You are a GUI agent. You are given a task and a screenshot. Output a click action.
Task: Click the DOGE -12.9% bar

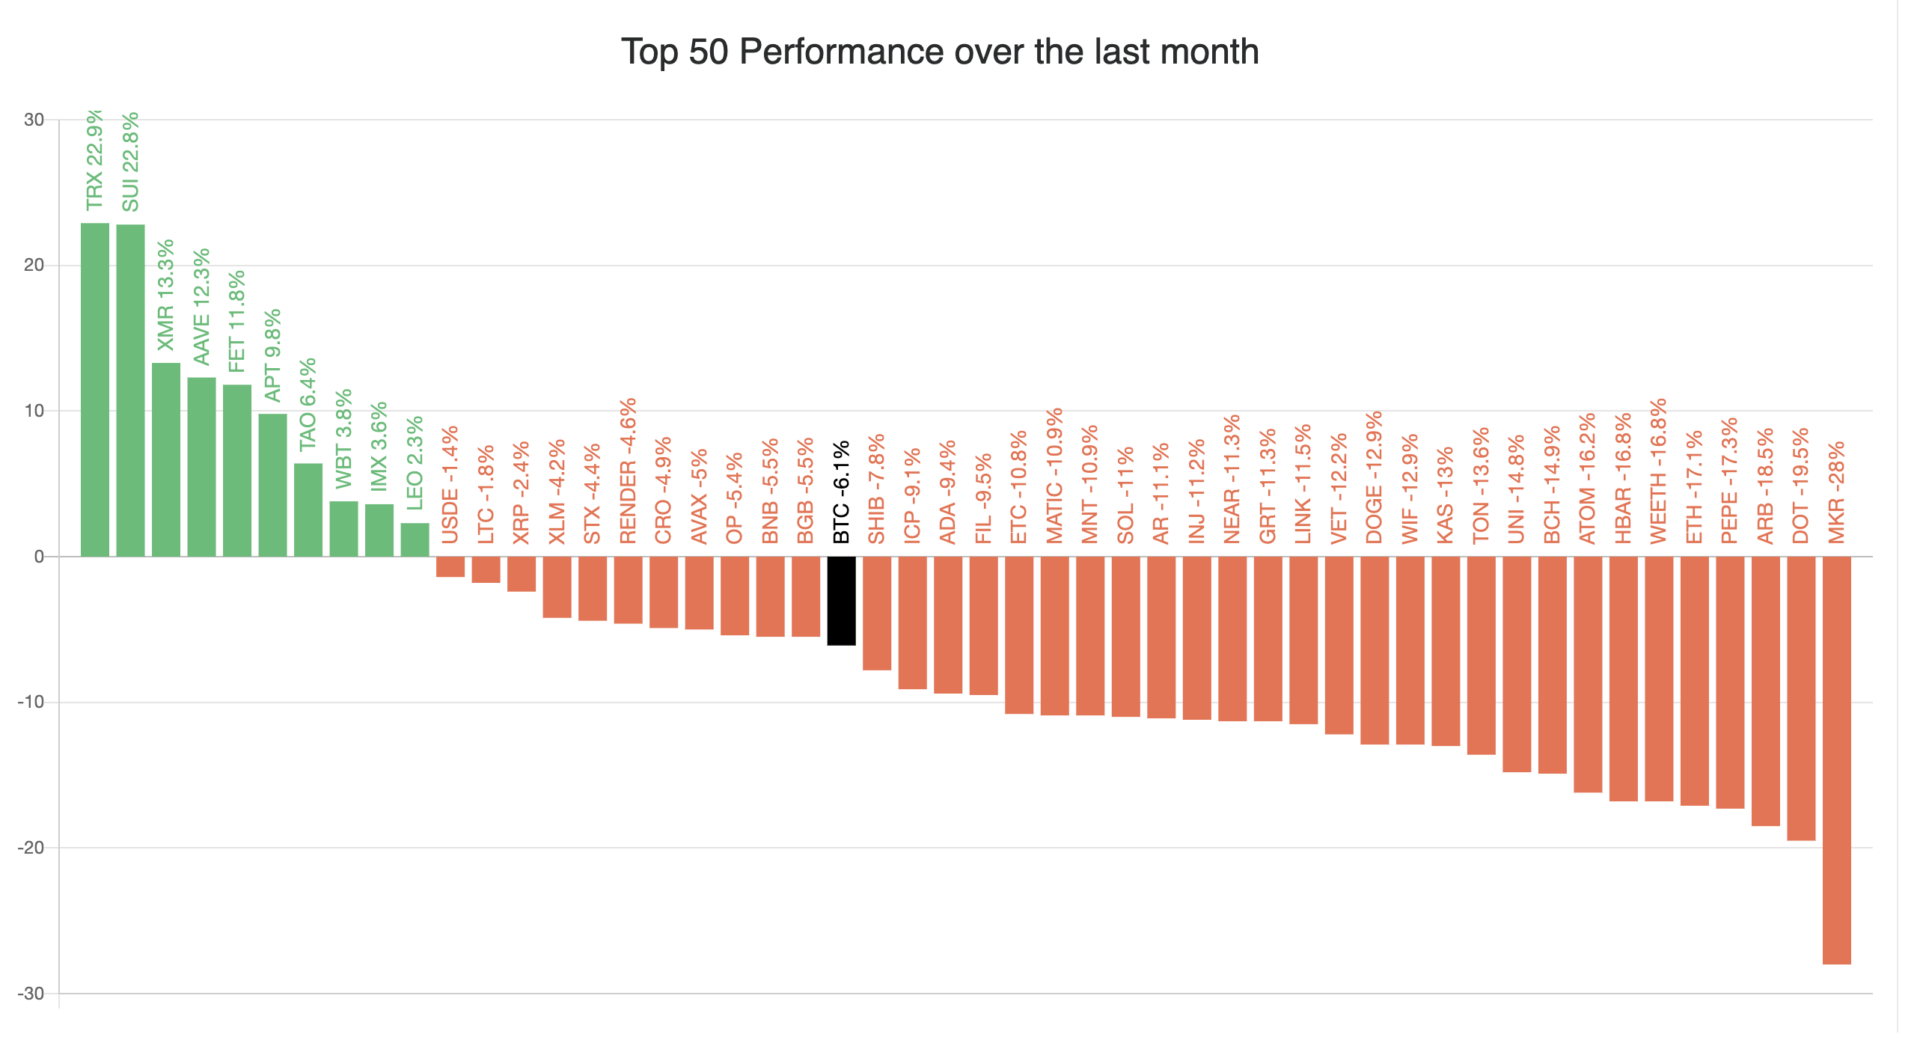(1374, 650)
